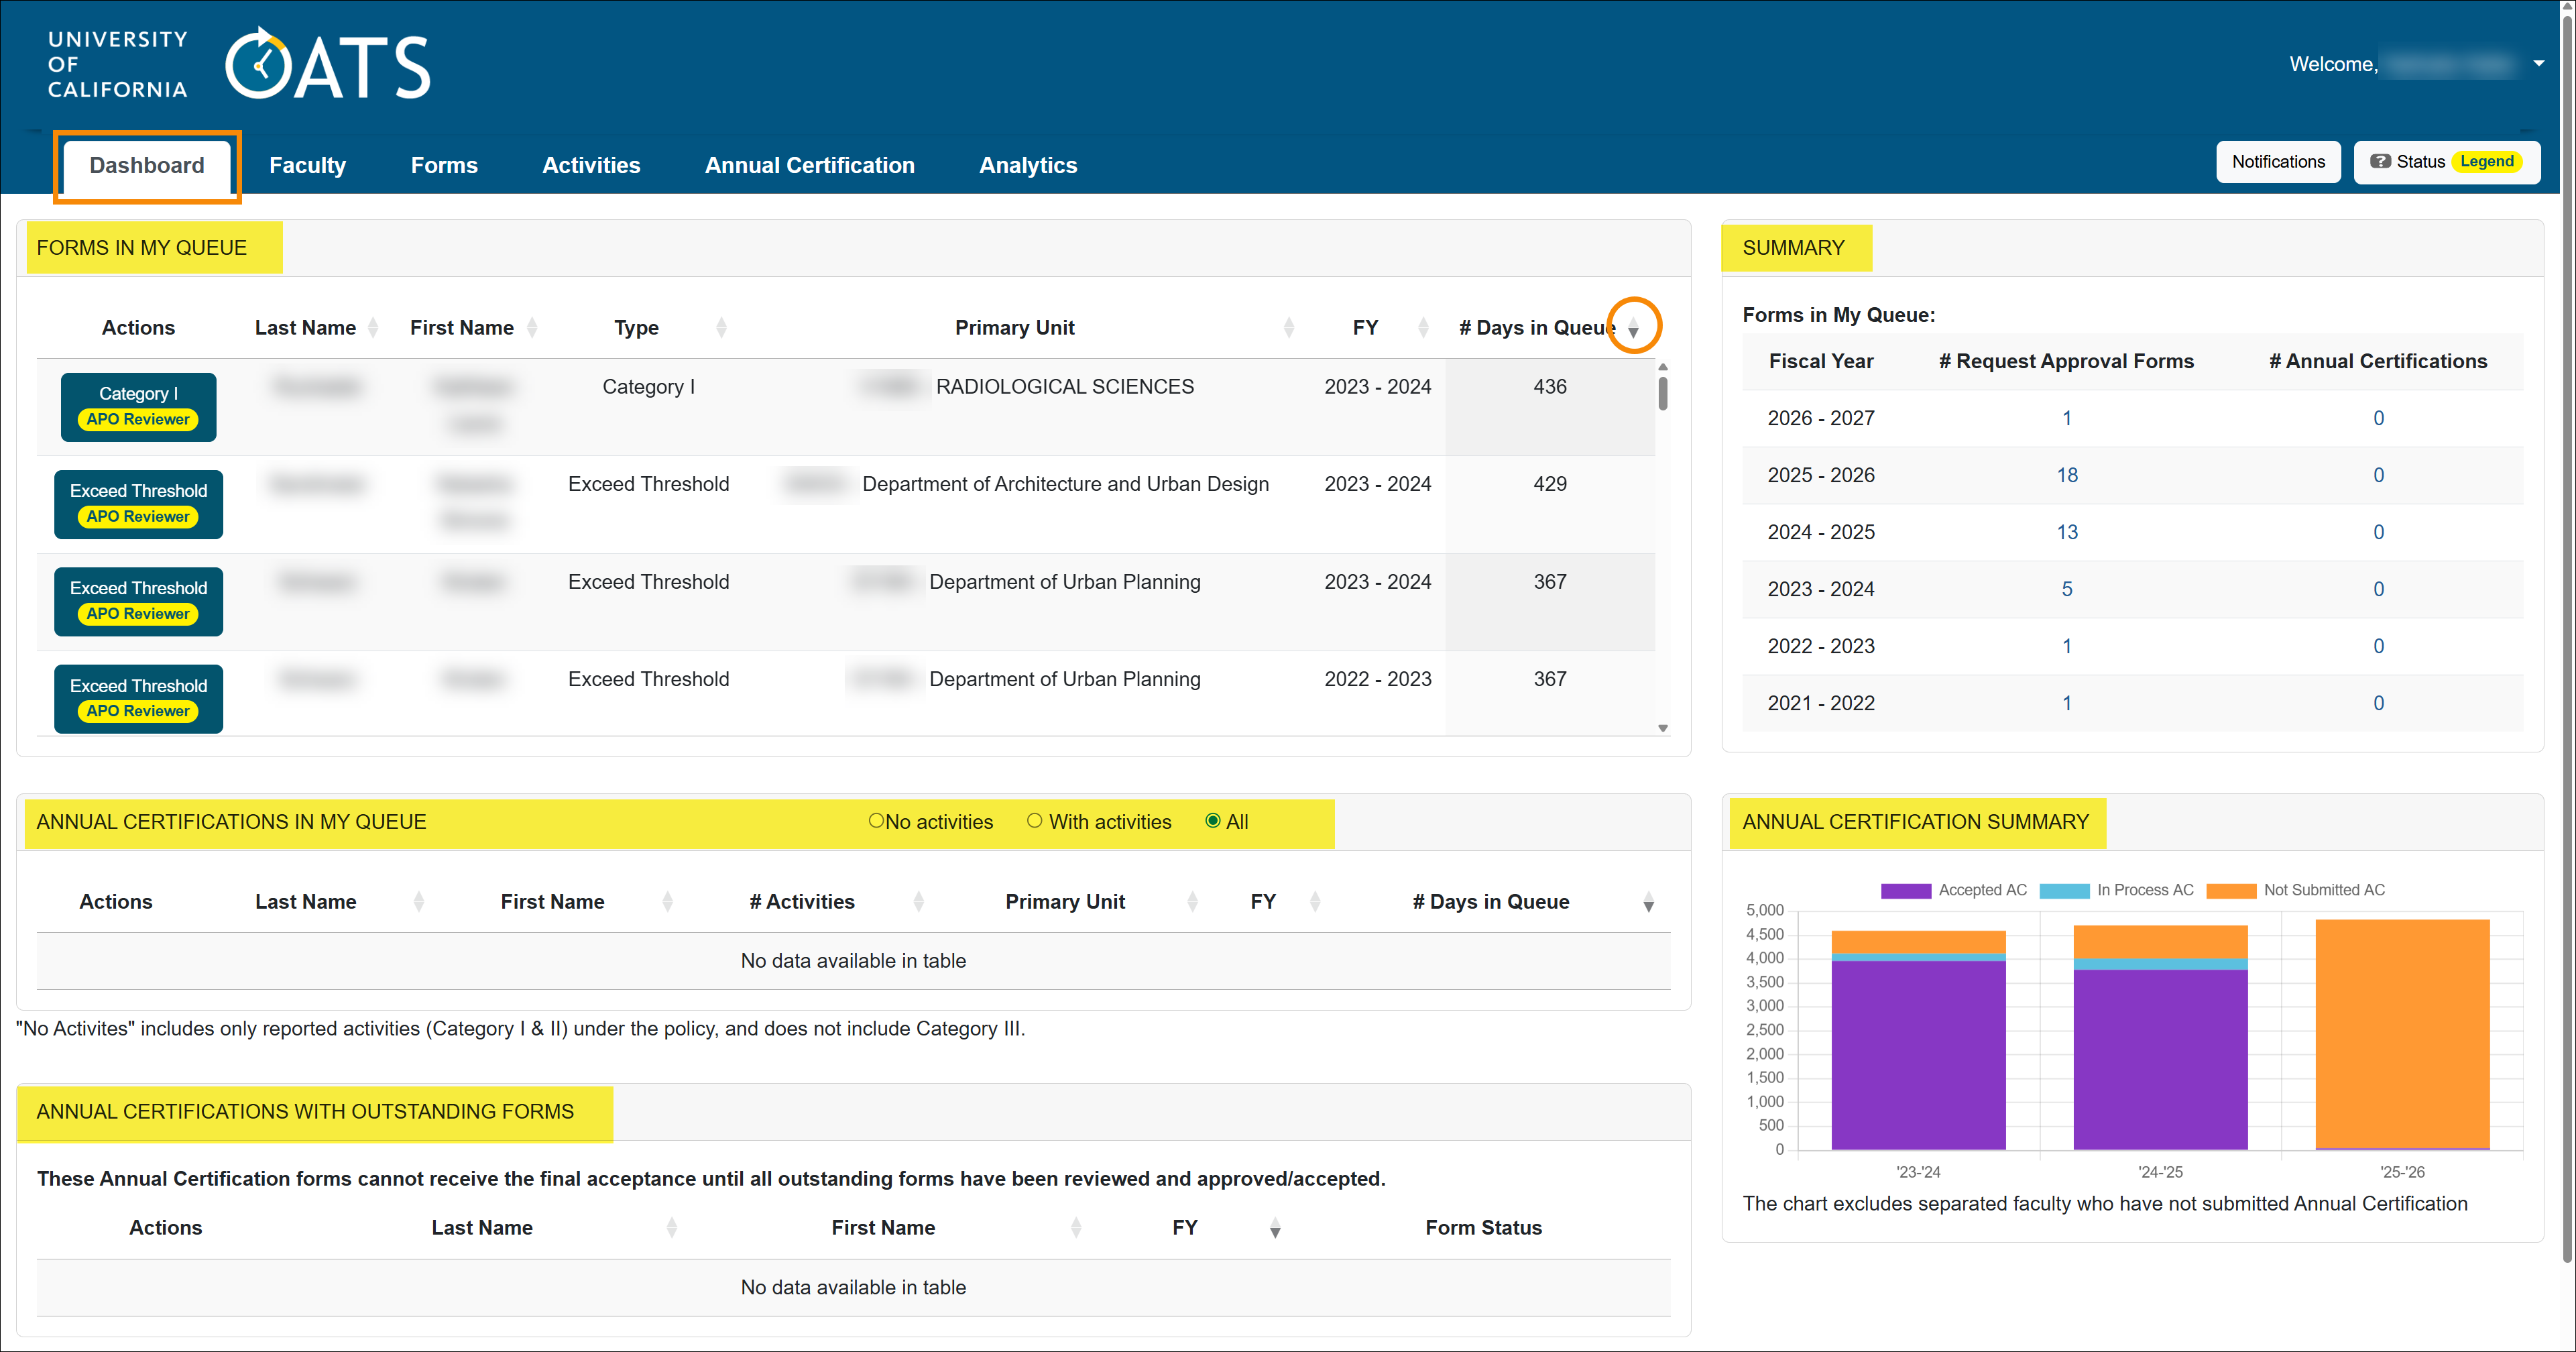Select the No activities radio button
2576x1352 pixels.
(877, 821)
